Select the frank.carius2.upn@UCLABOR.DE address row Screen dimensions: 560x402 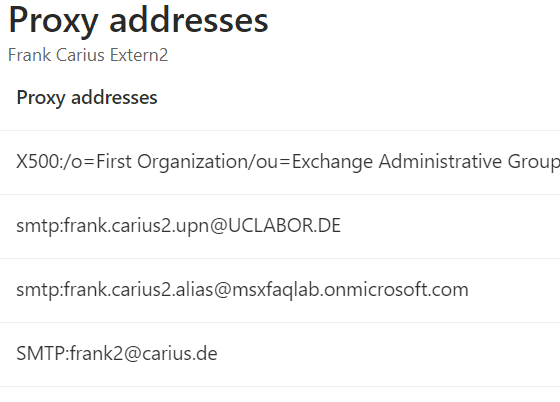(x=280, y=226)
